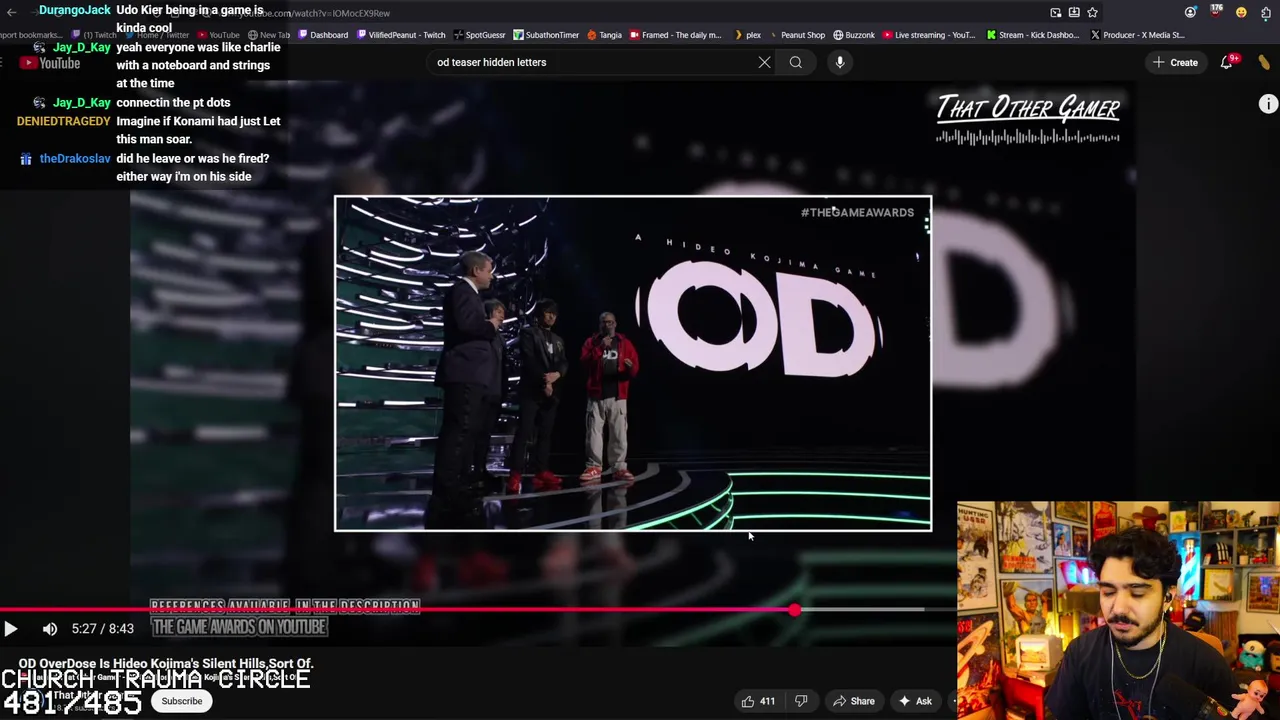Play the paused YouTube video

pyautogui.click(x=11, y=629)
